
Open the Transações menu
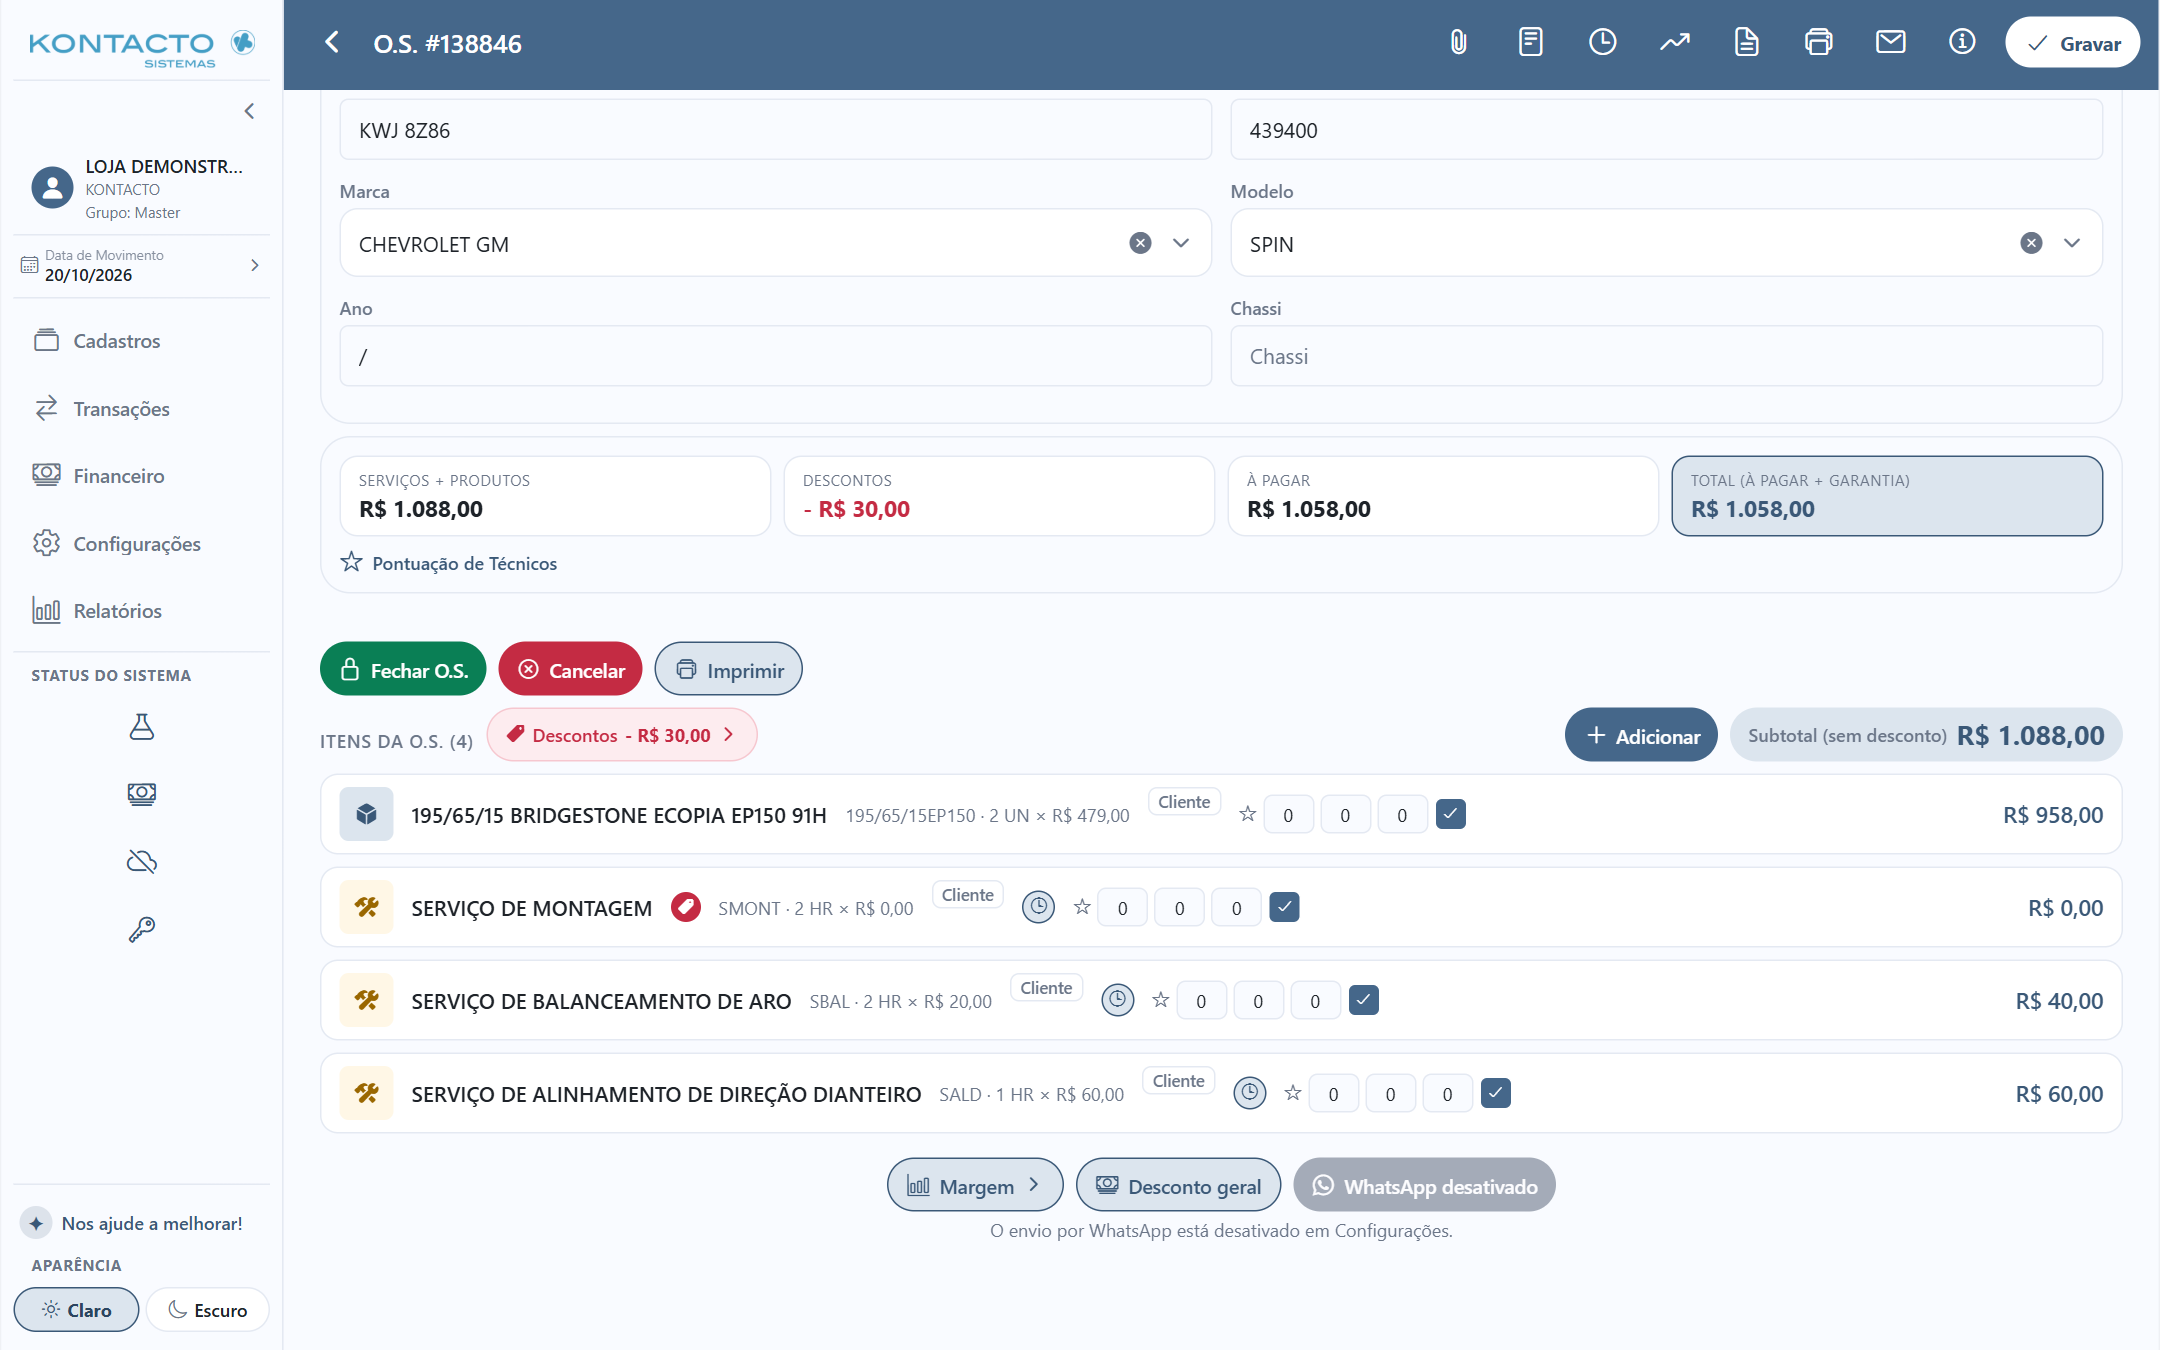141,408
